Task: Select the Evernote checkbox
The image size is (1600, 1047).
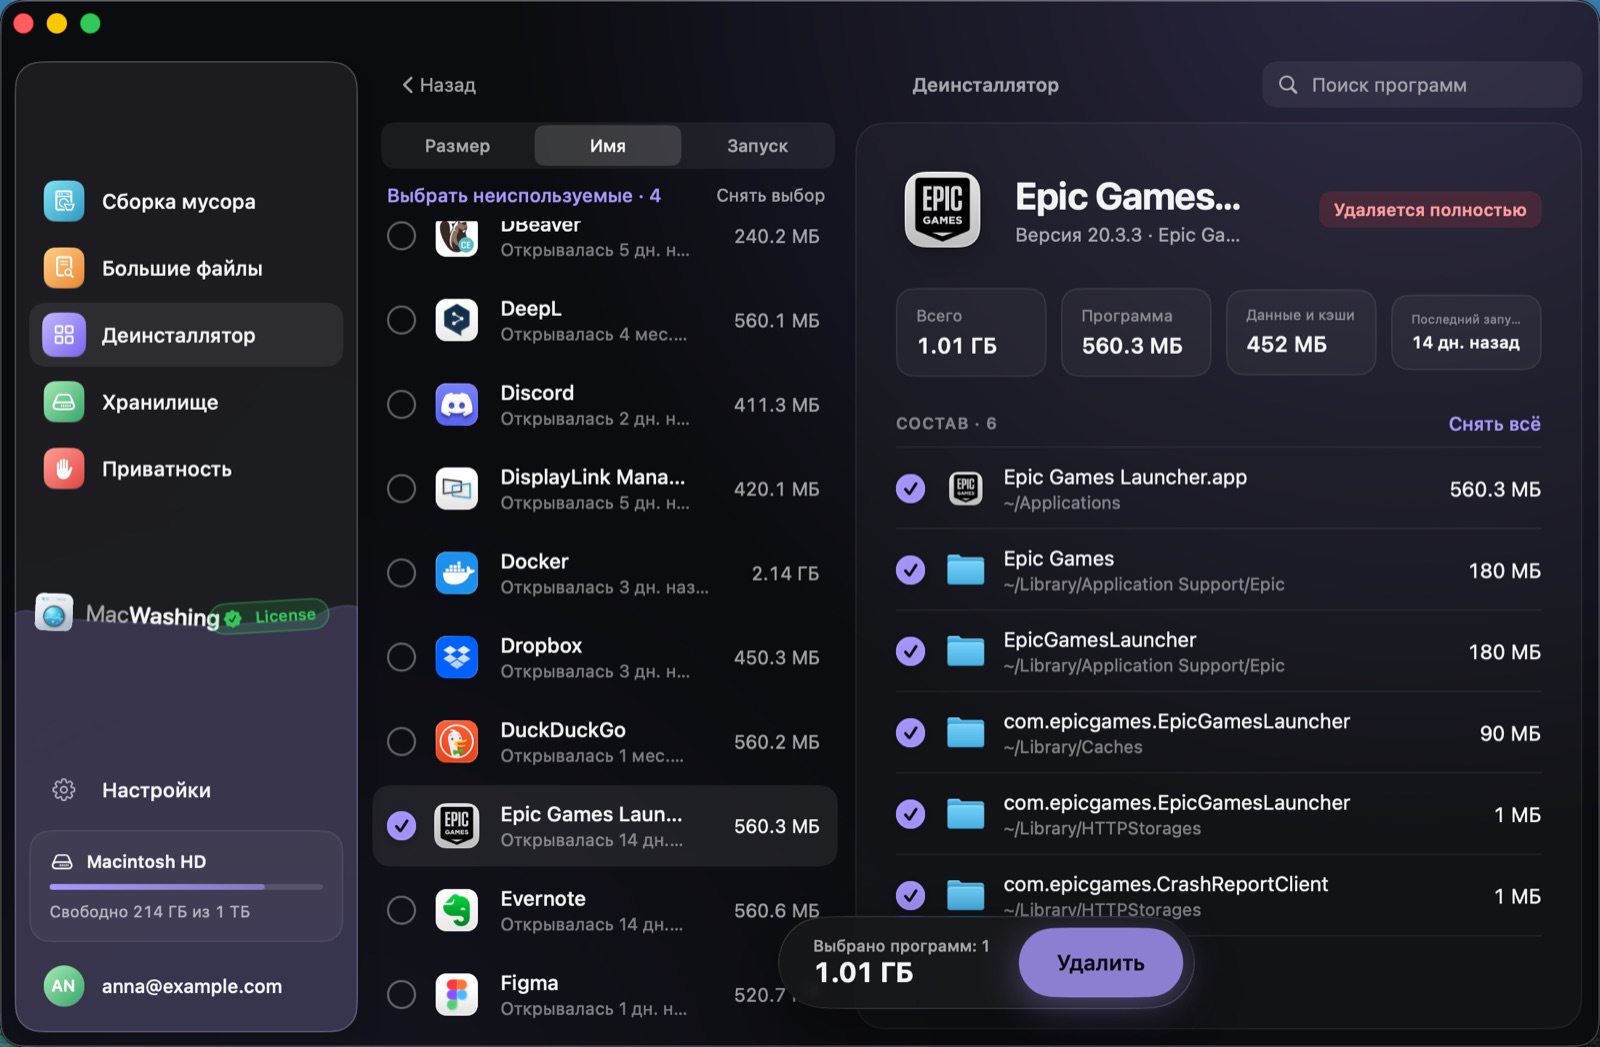Action: pos(401,910)
